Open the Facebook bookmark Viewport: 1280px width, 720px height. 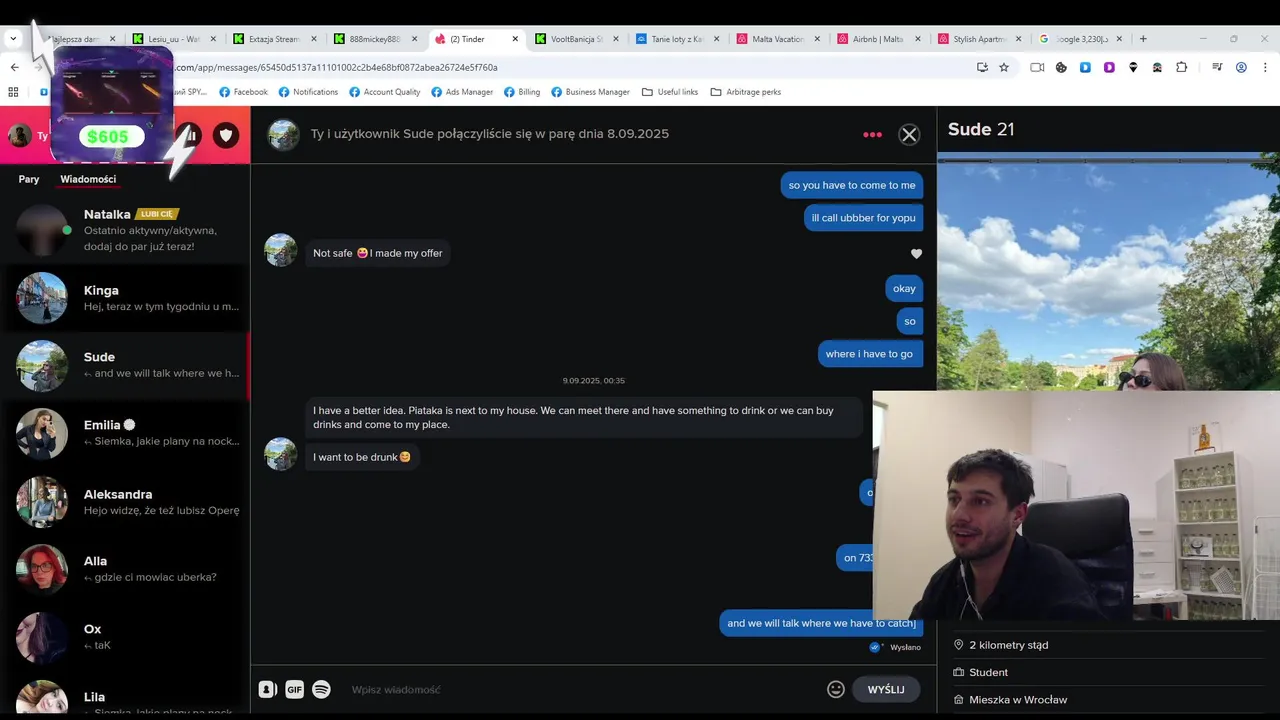pos(244,92)
